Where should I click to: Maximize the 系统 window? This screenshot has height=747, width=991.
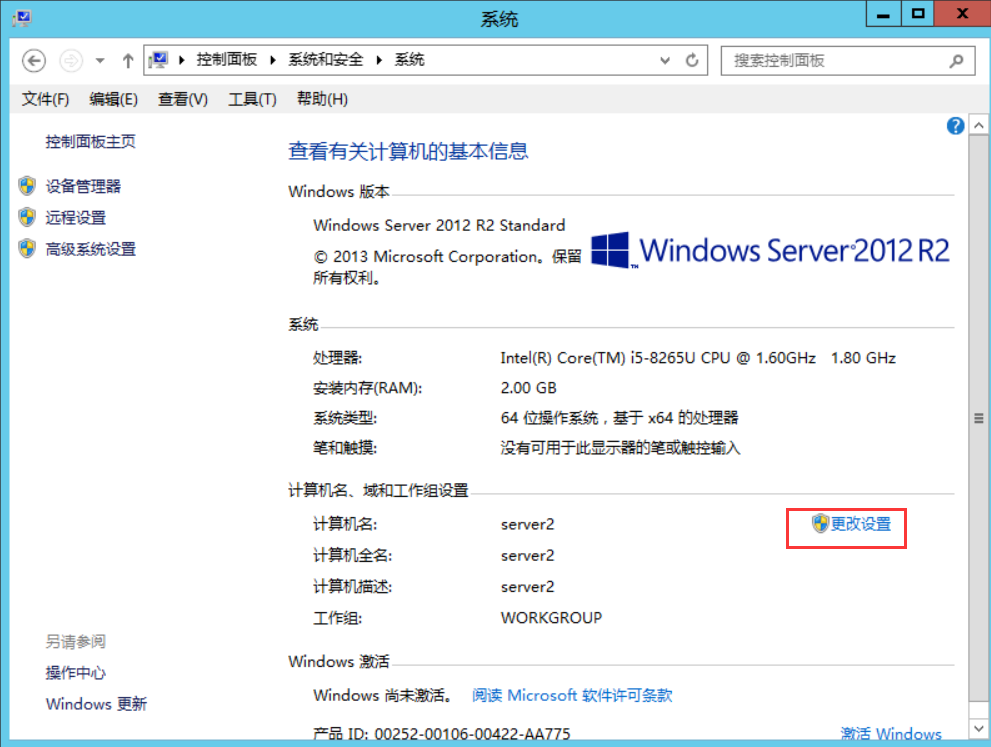(x=918, y=14)
